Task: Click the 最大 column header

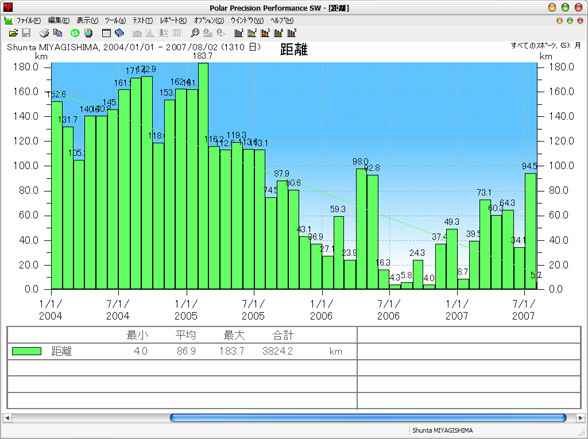Action: click(x=234, y=335)
